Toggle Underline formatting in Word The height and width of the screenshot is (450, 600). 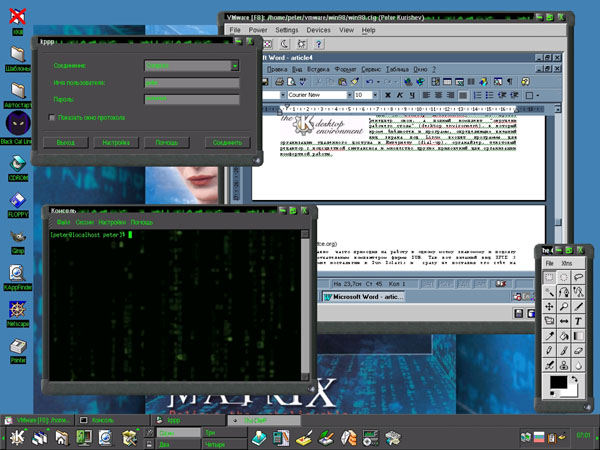pyautogui.click(x=412, y=95)
